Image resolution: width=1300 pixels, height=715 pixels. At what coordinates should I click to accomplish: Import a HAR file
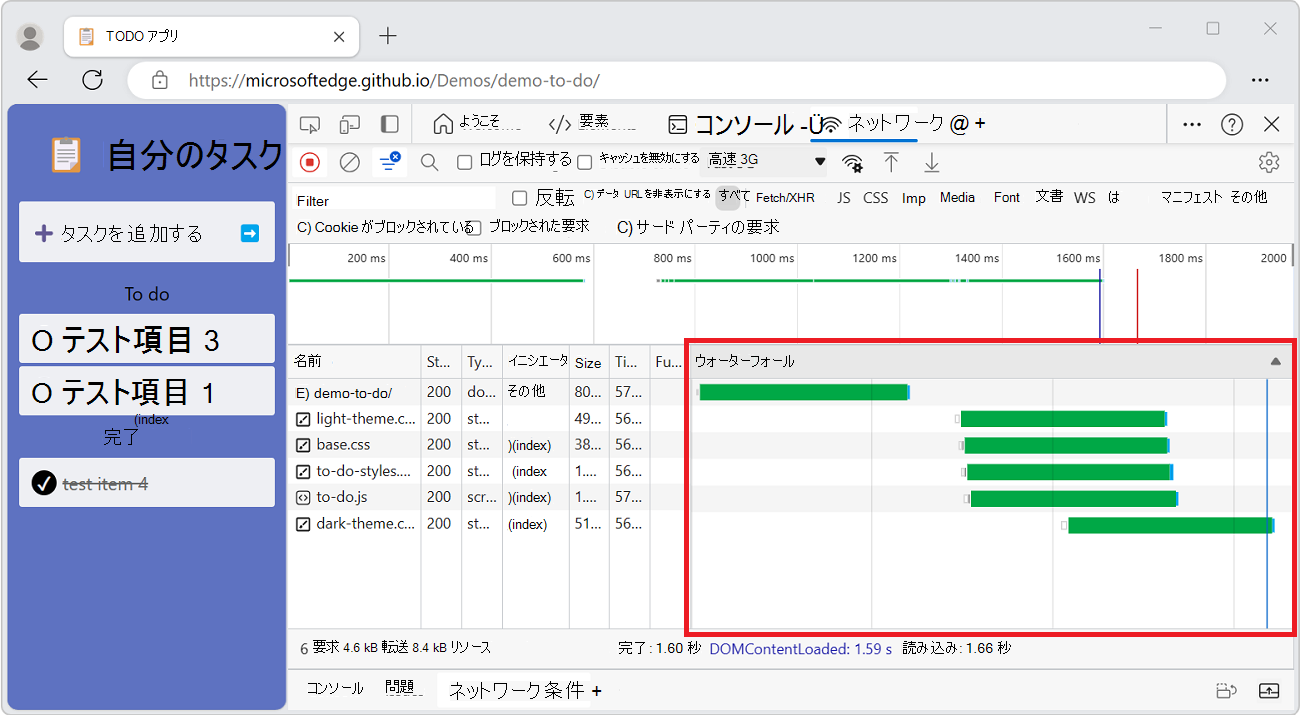(891, 161)
